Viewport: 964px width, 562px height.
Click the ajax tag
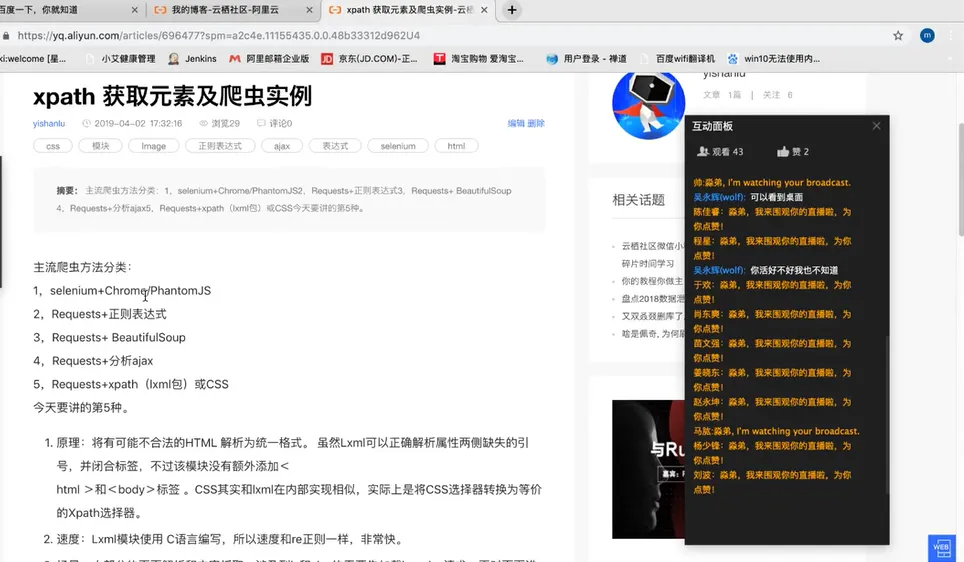pyautogui.click(x=282, y=146)
